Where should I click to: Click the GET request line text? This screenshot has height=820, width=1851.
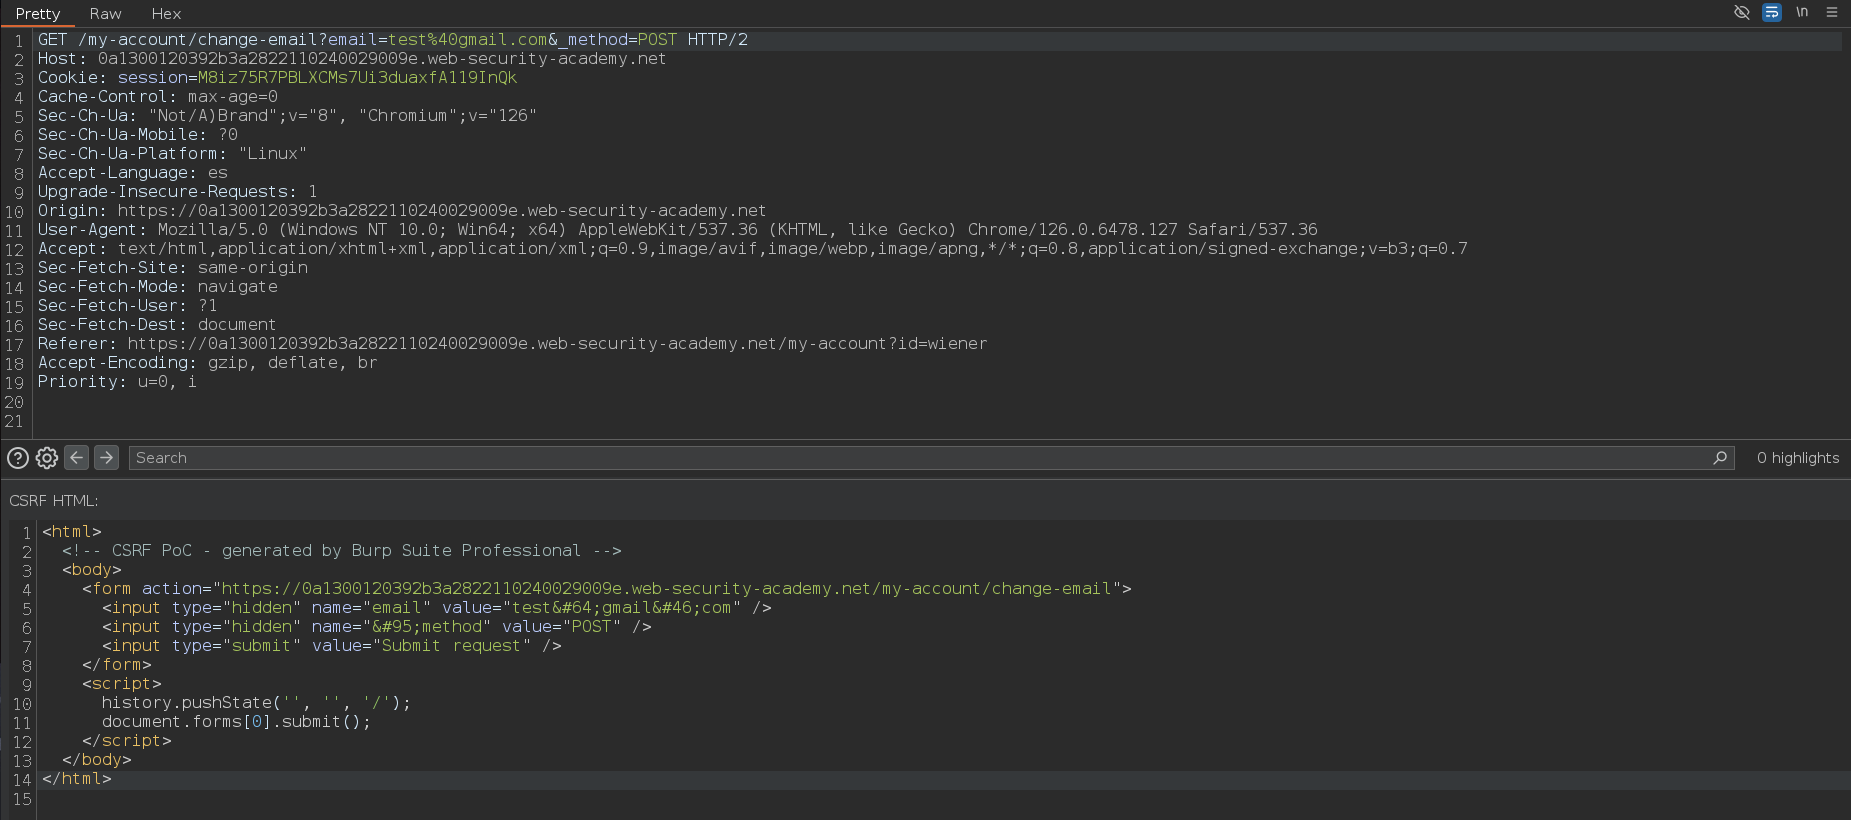click(x=393, y=40)
